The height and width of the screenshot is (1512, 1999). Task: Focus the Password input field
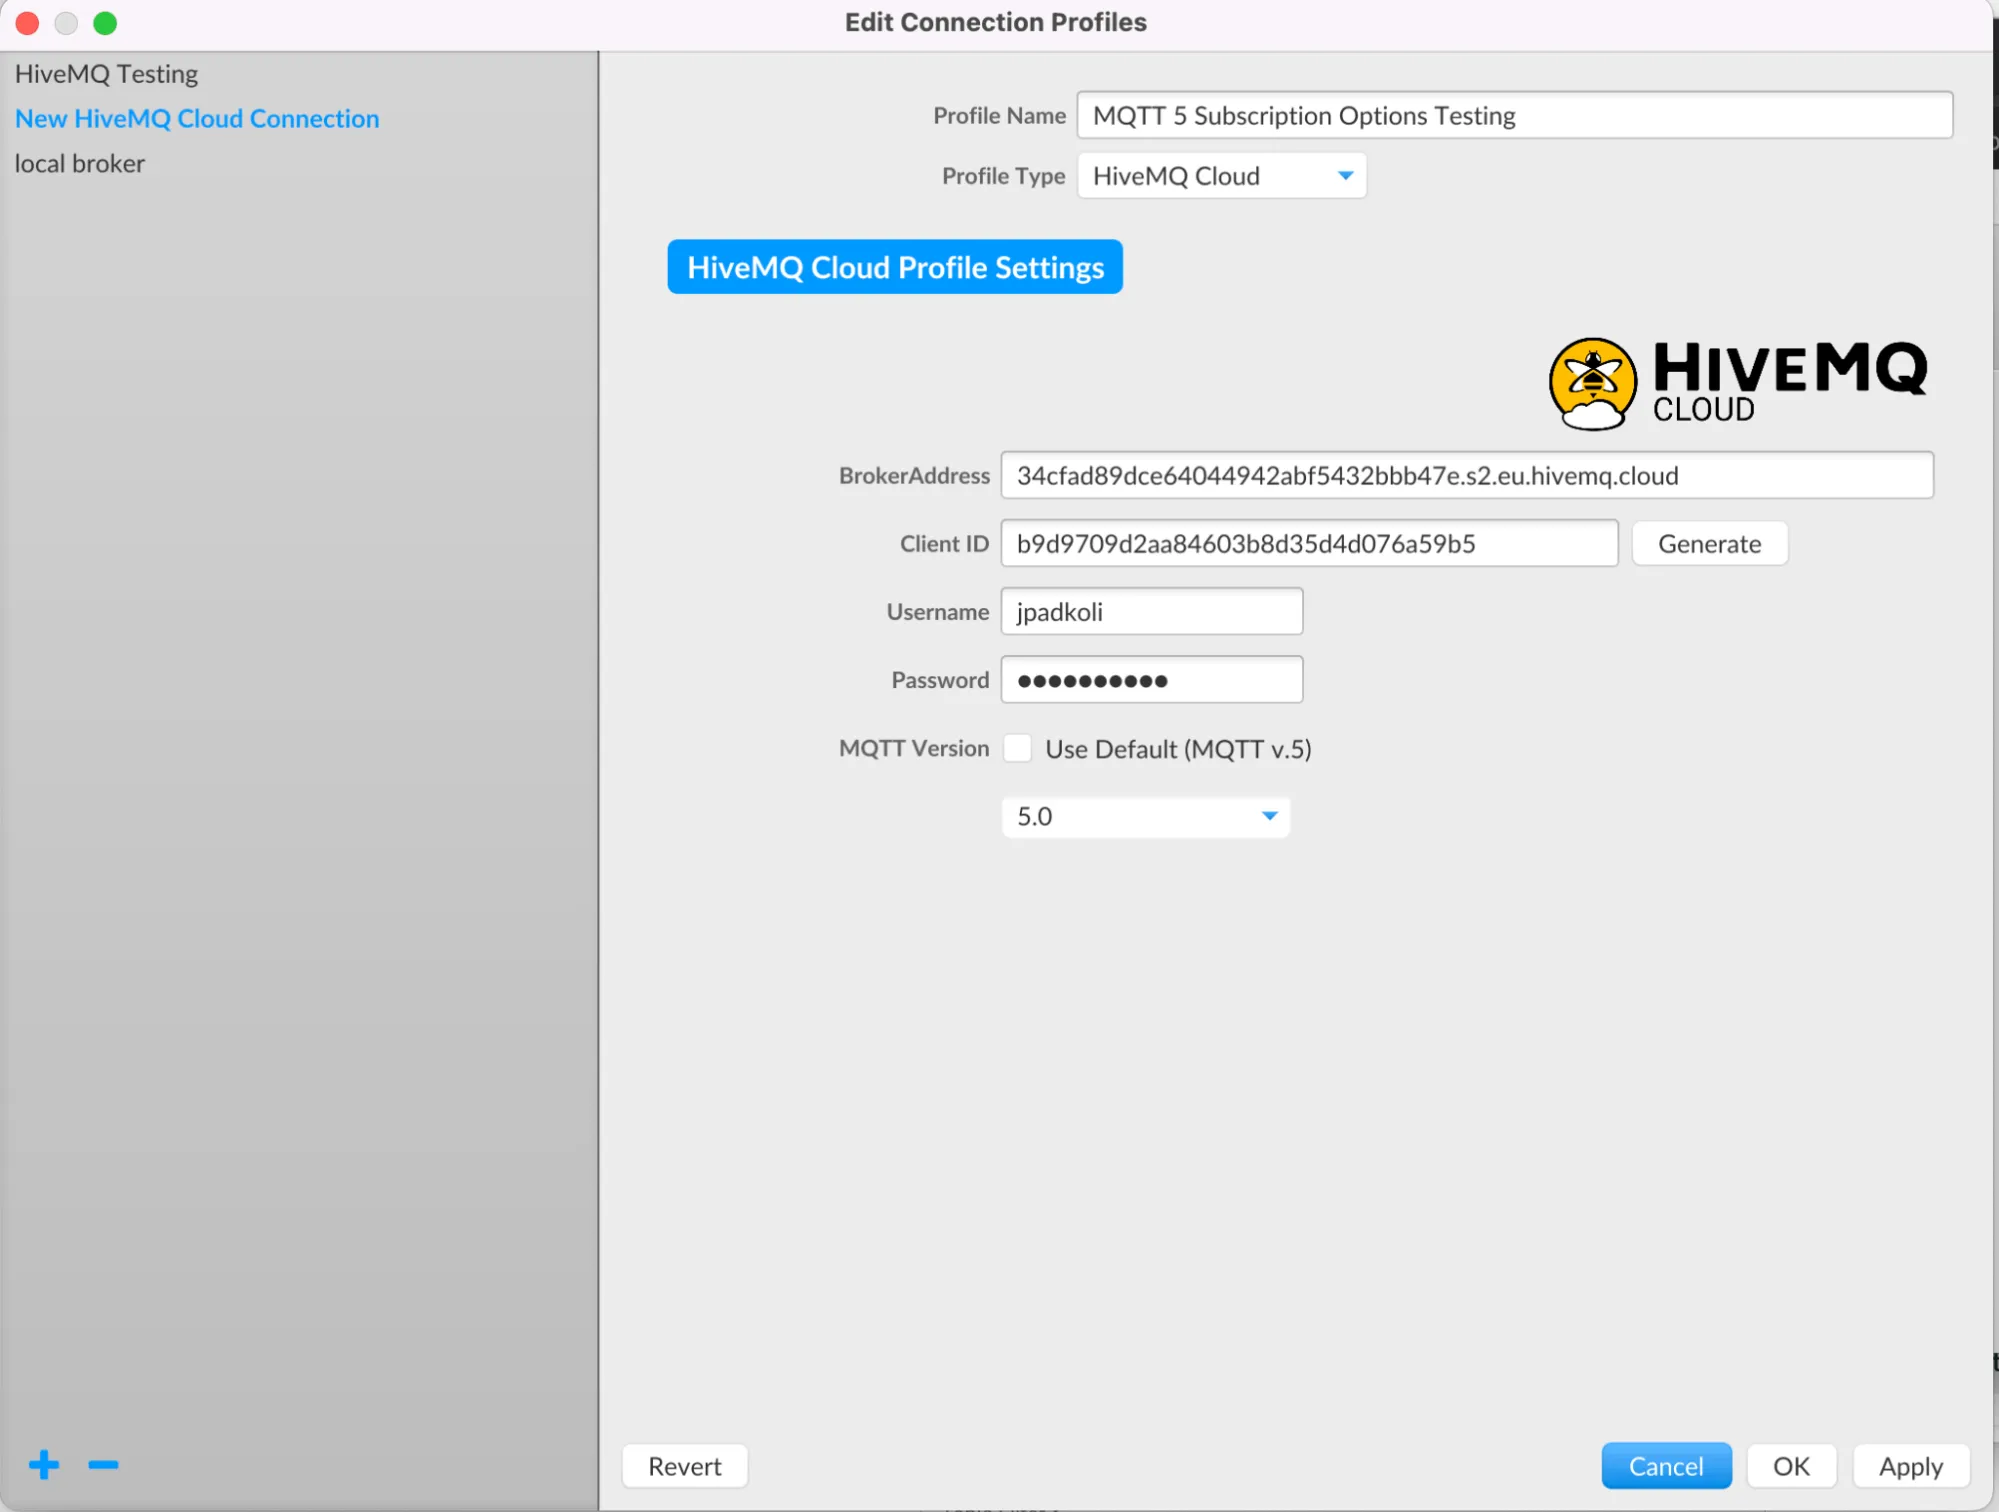[1152, 681]
